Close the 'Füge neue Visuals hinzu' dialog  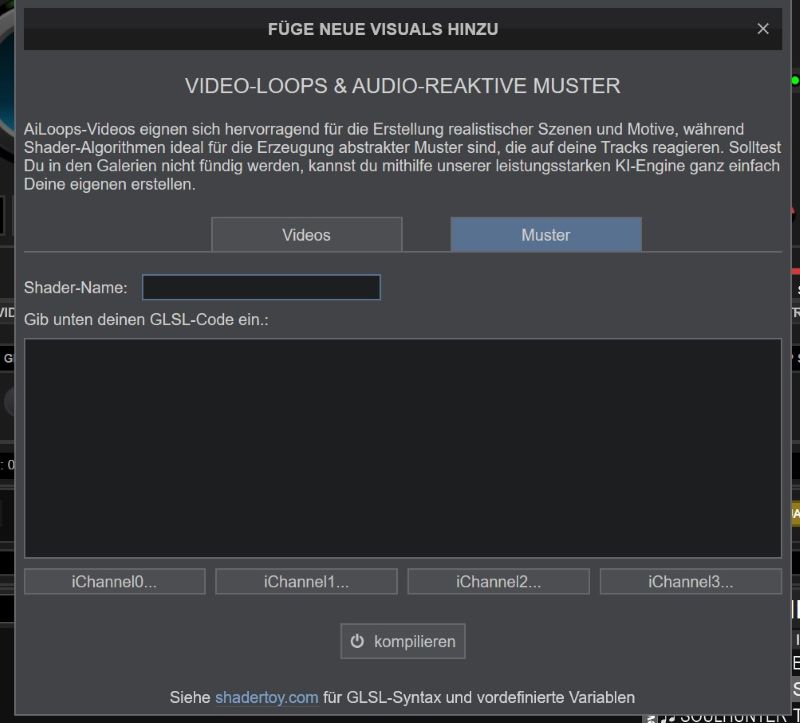pos(763,29)
